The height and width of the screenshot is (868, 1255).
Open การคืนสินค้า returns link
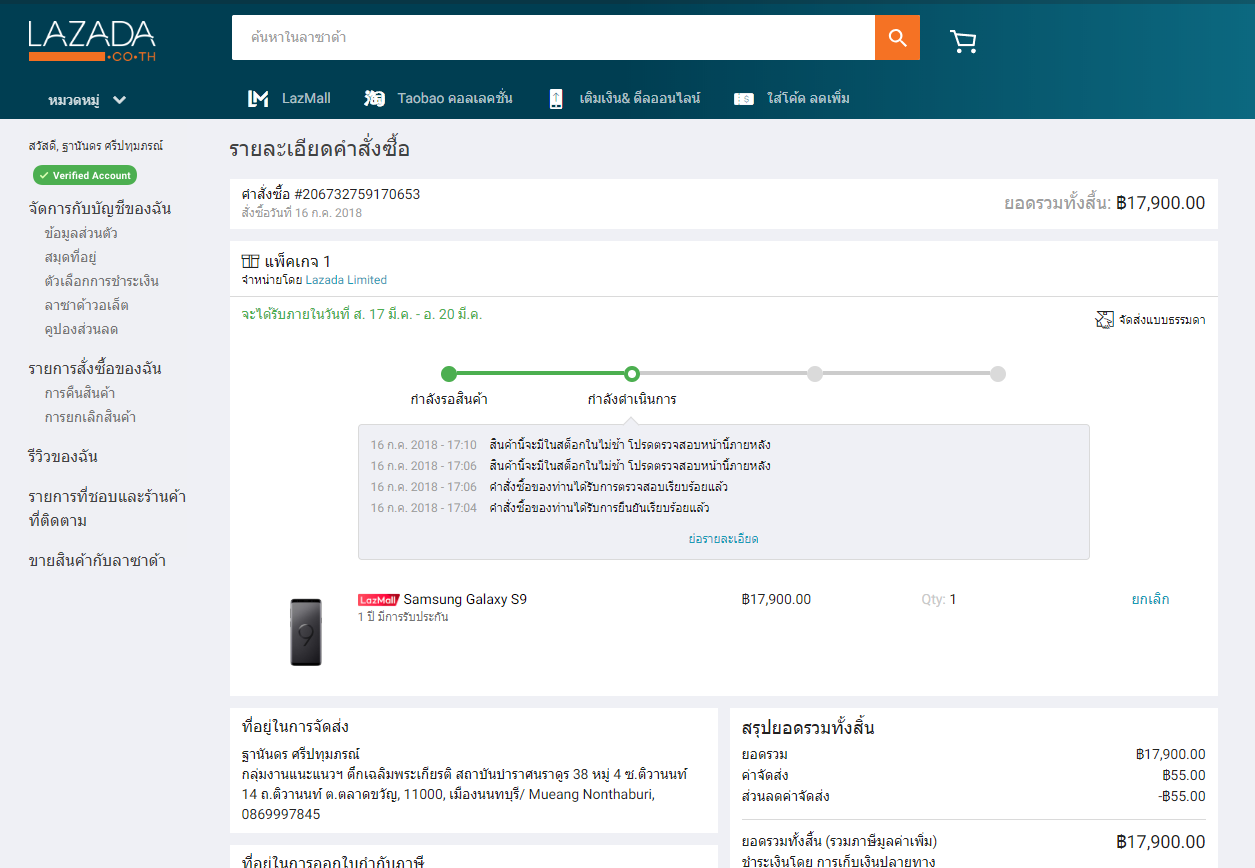coord(79,393)
